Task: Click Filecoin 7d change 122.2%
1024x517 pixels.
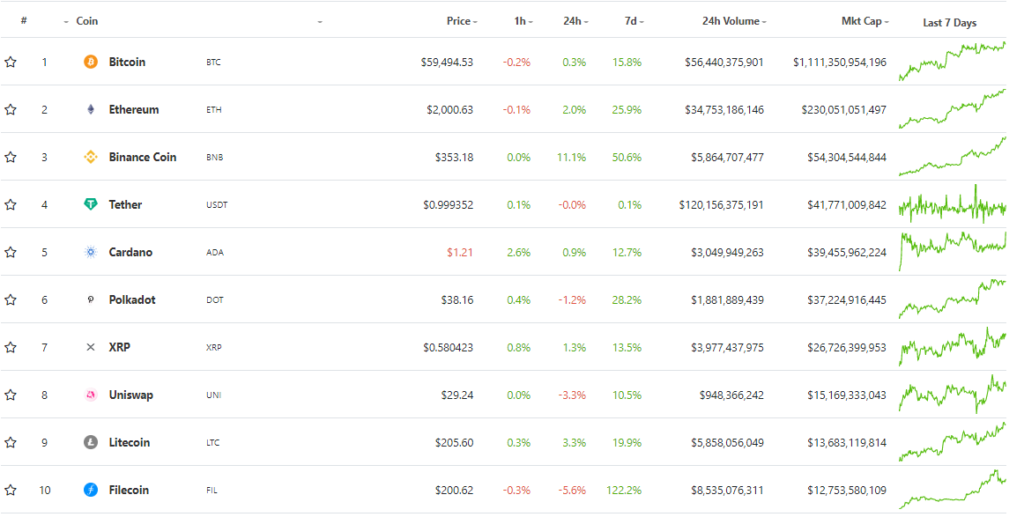Action: pos(624,490)
